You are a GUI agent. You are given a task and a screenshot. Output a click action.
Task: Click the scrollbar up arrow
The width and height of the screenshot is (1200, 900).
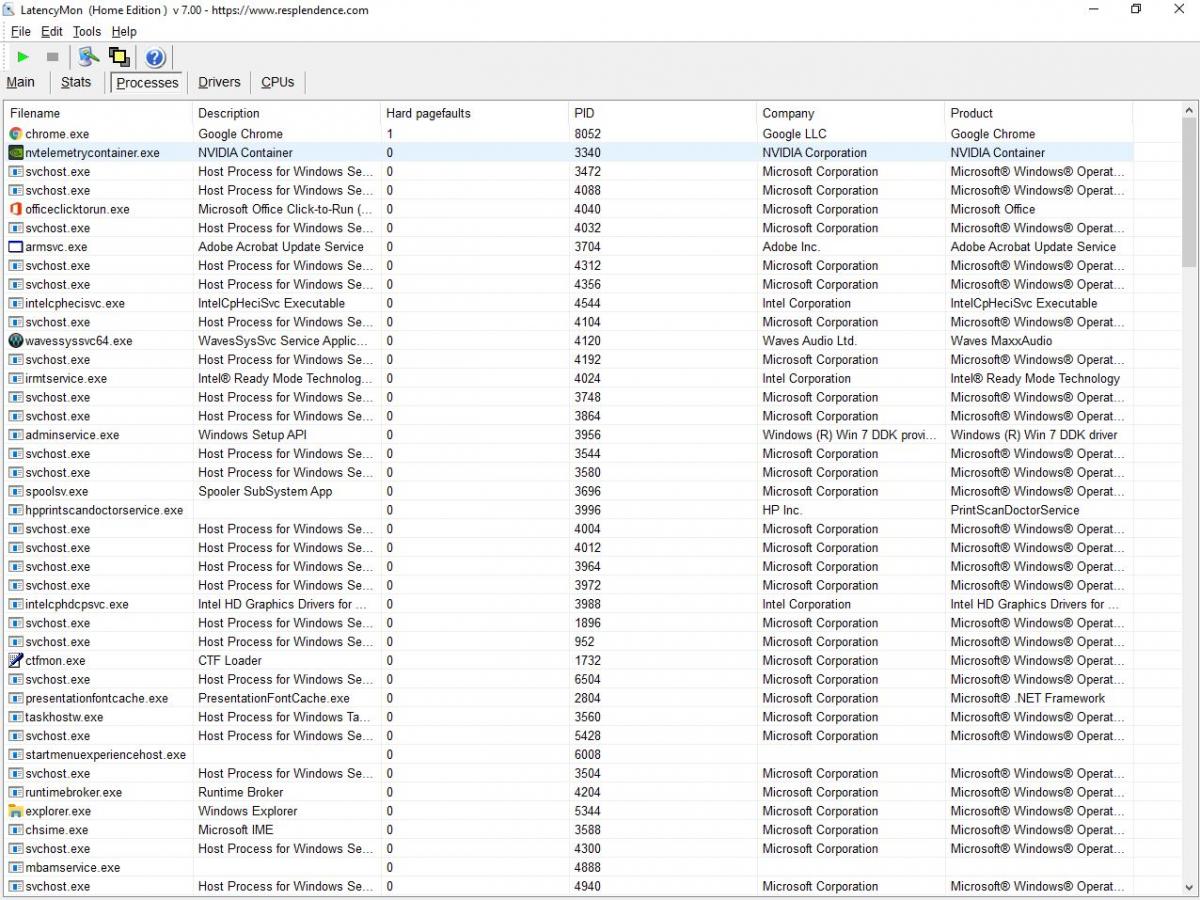click(x=1189, y=110)
